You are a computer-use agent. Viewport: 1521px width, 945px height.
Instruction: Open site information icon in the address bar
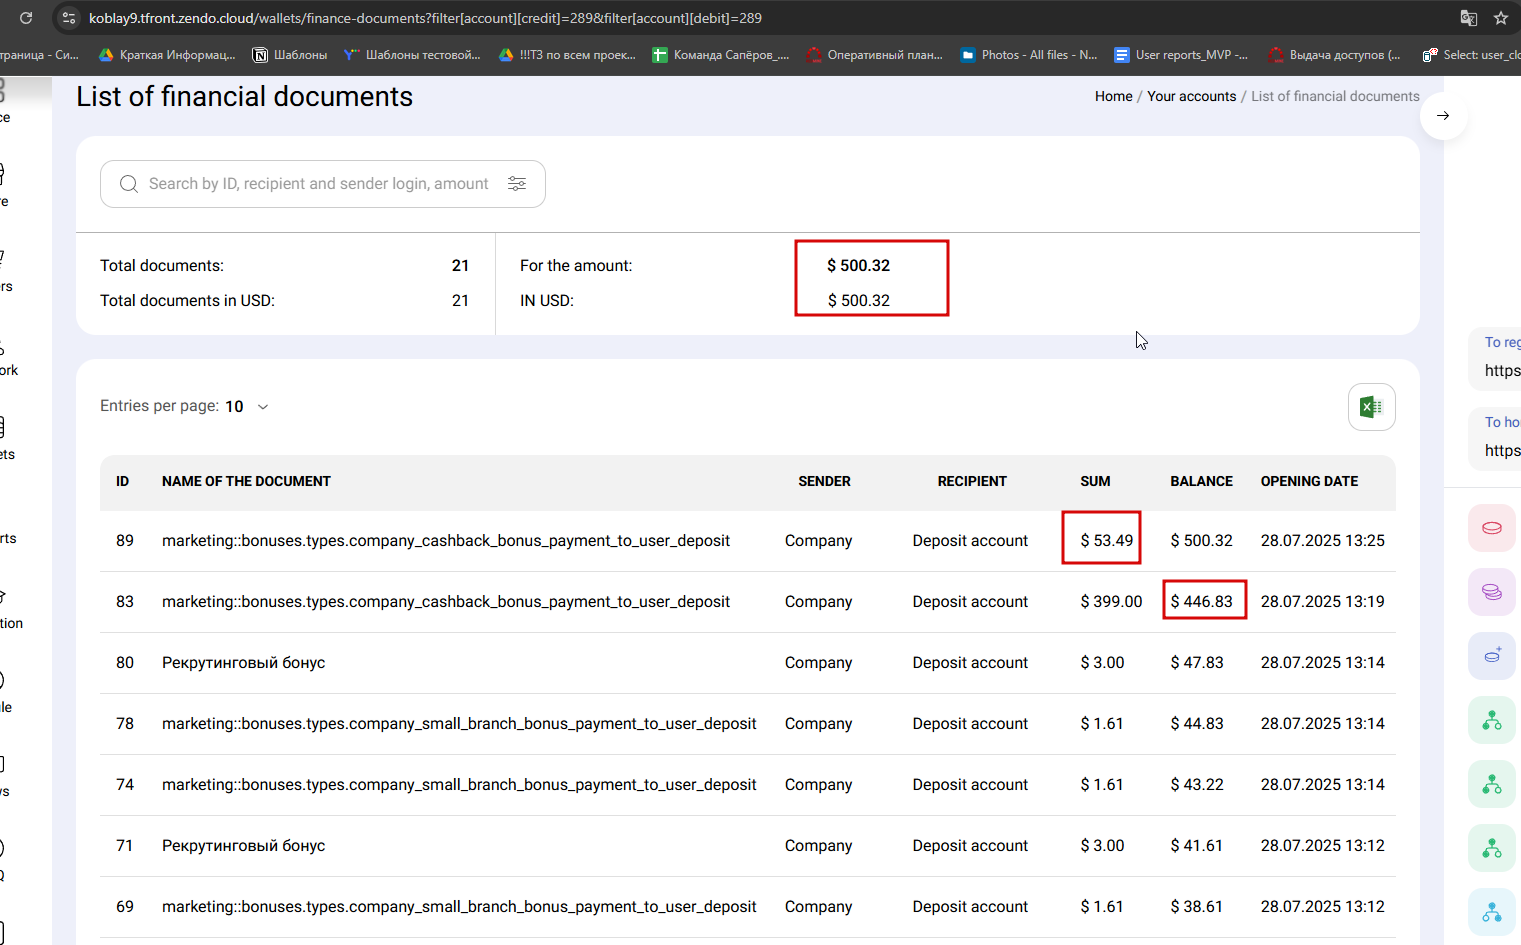69,18
